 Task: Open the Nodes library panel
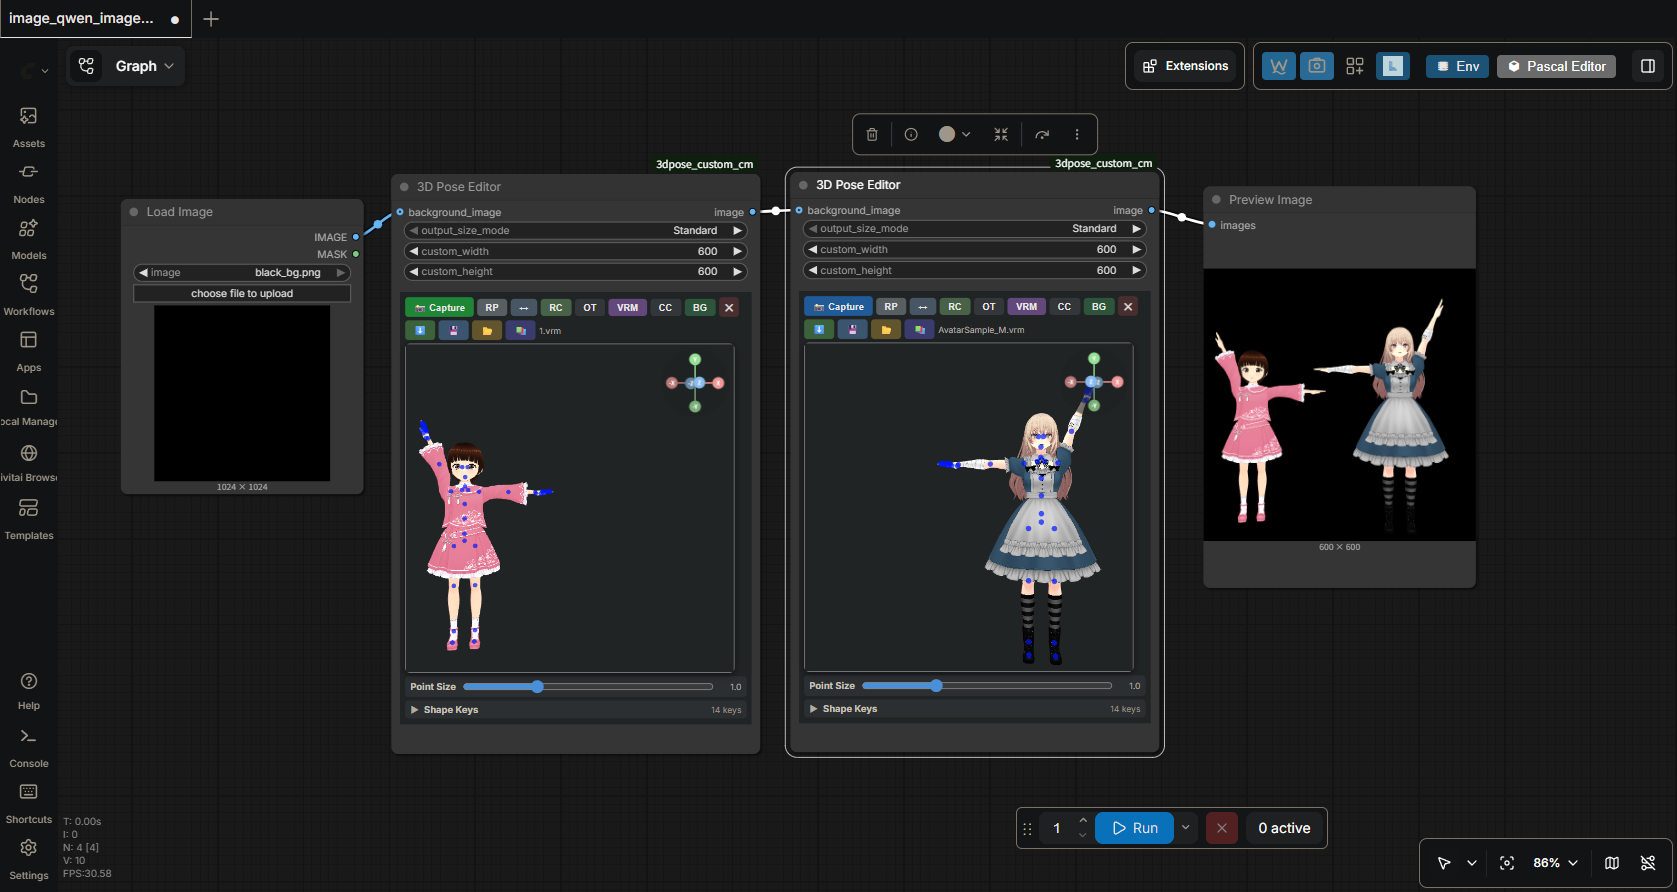pyautogui.click(x=29, y=183)
